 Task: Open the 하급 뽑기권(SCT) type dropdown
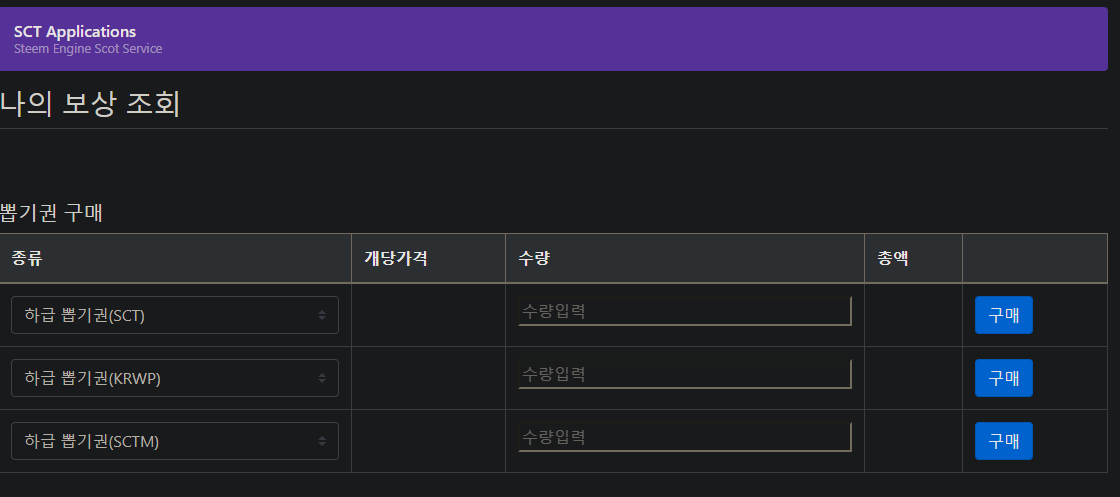[175, 315]
